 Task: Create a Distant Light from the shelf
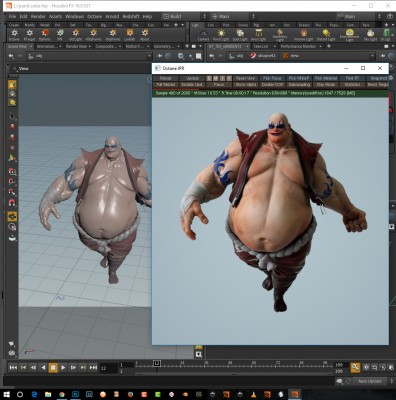326,33
